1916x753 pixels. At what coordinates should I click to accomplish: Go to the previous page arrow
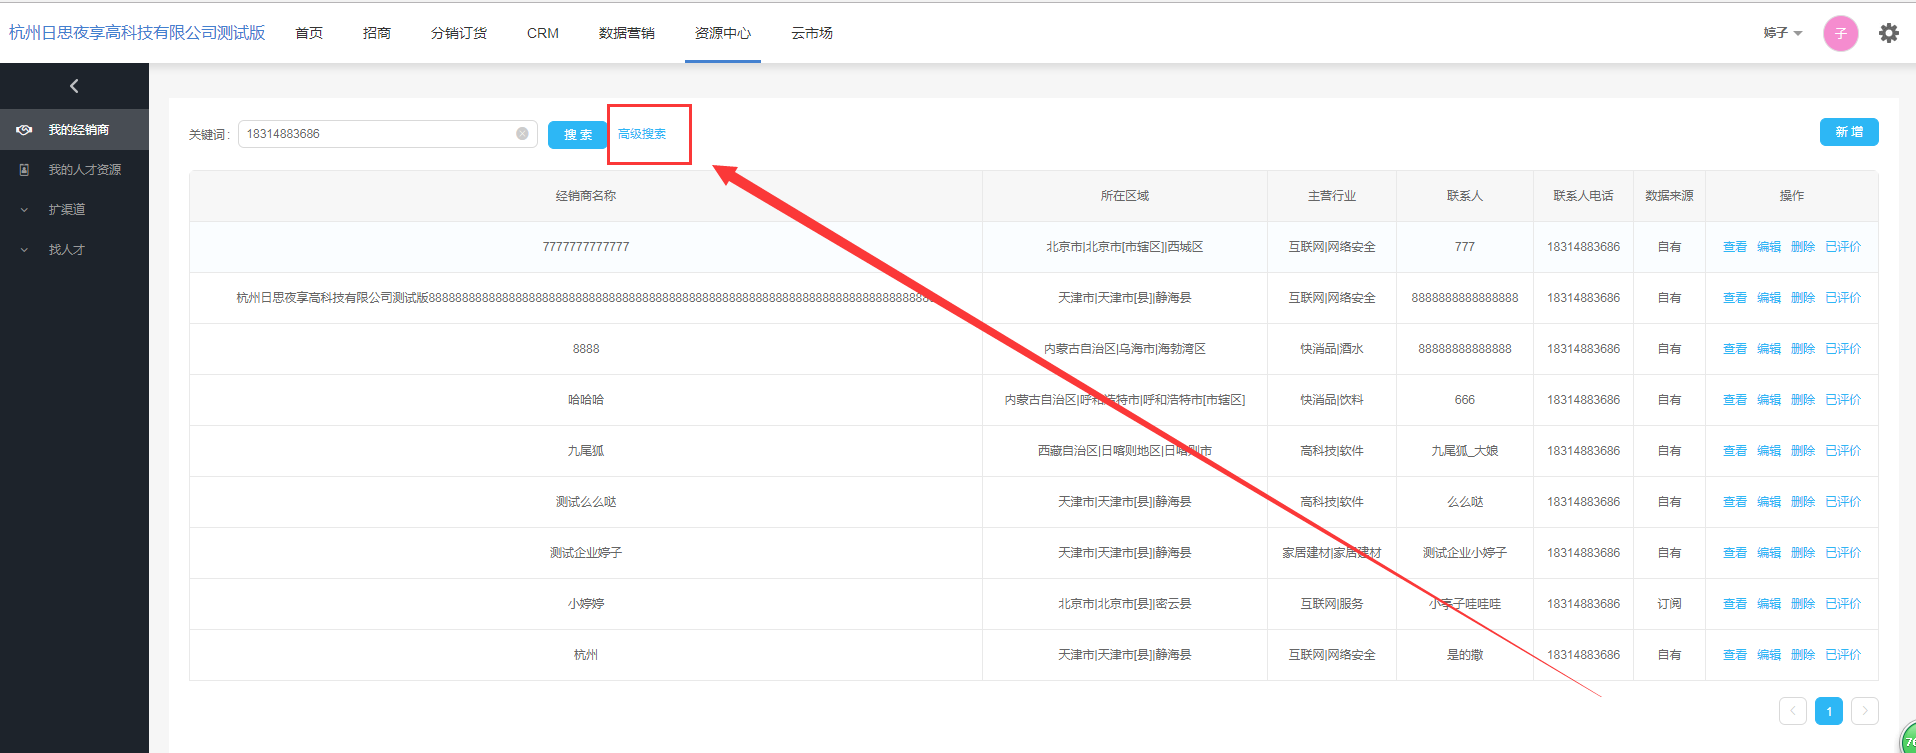coord(1792,711)
